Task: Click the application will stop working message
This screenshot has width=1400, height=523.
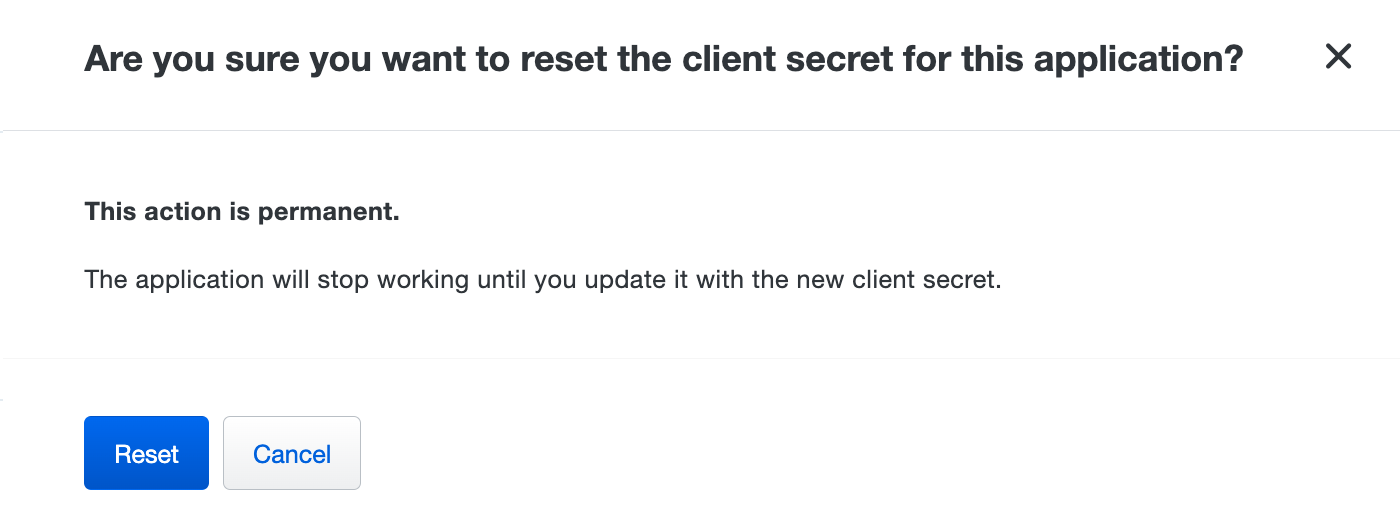Action: pyautogui.click(x=543, y=279)
